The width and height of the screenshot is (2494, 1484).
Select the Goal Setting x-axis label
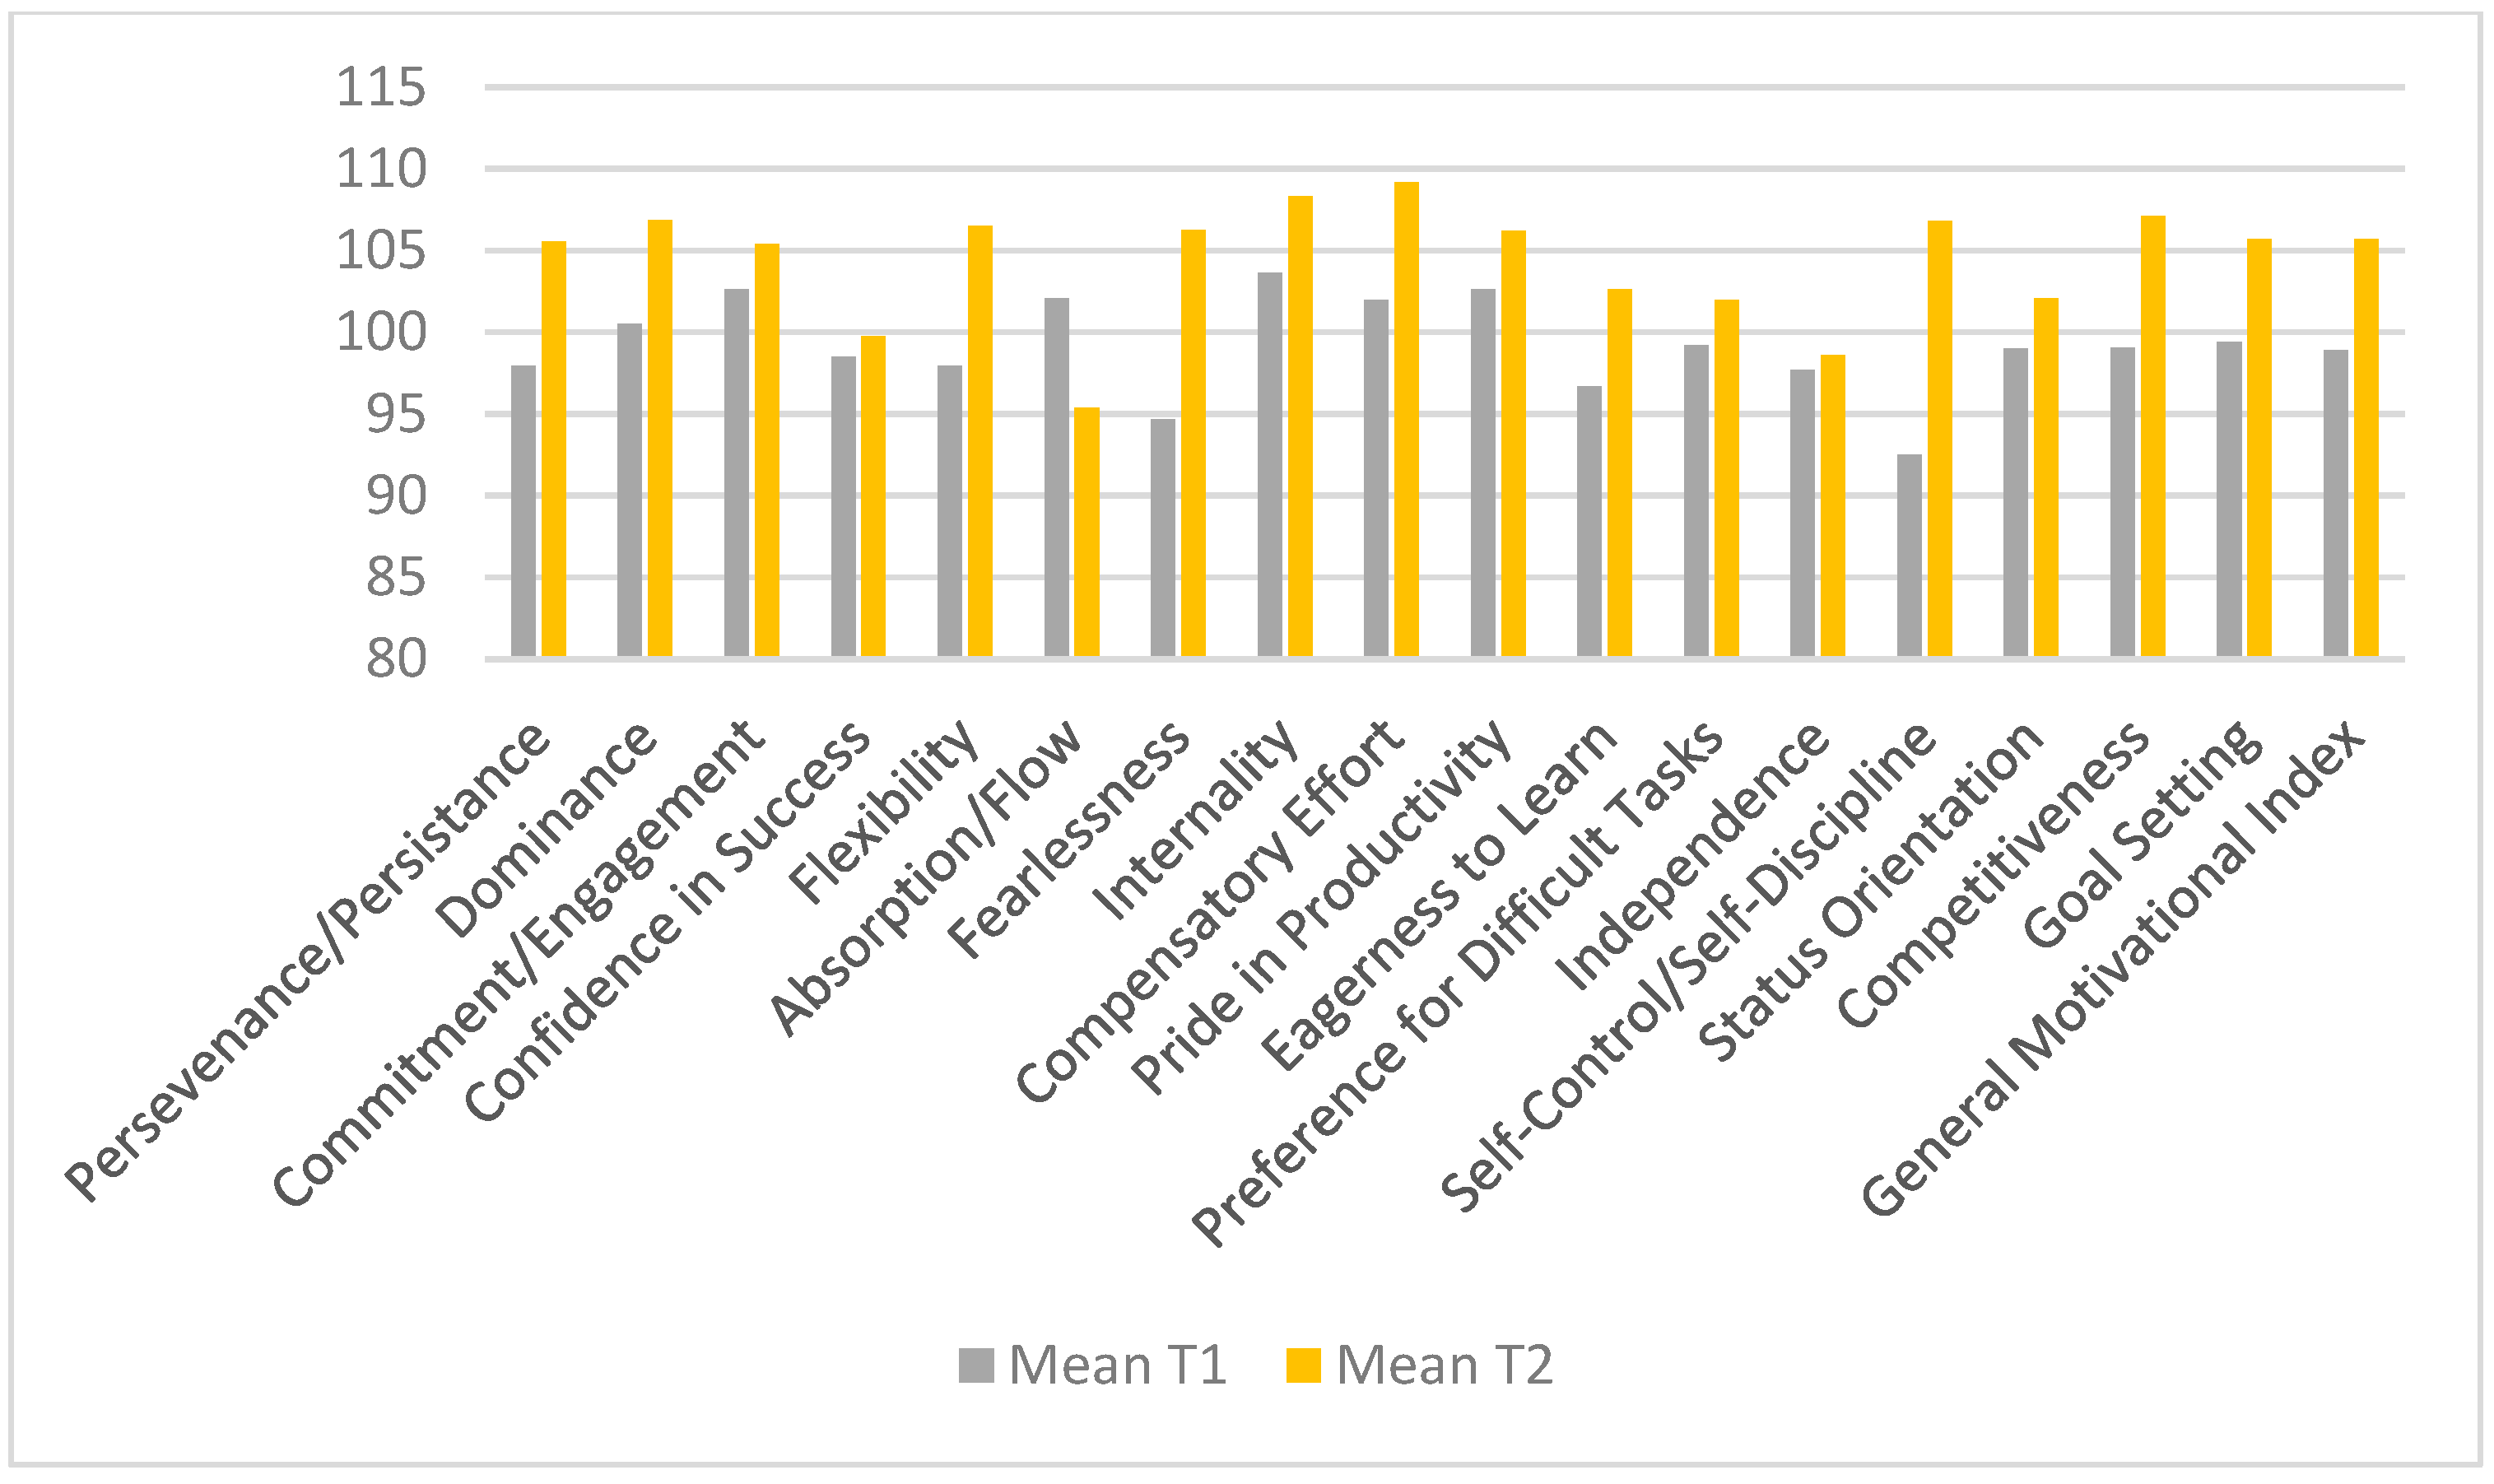tap(2140, 835)
